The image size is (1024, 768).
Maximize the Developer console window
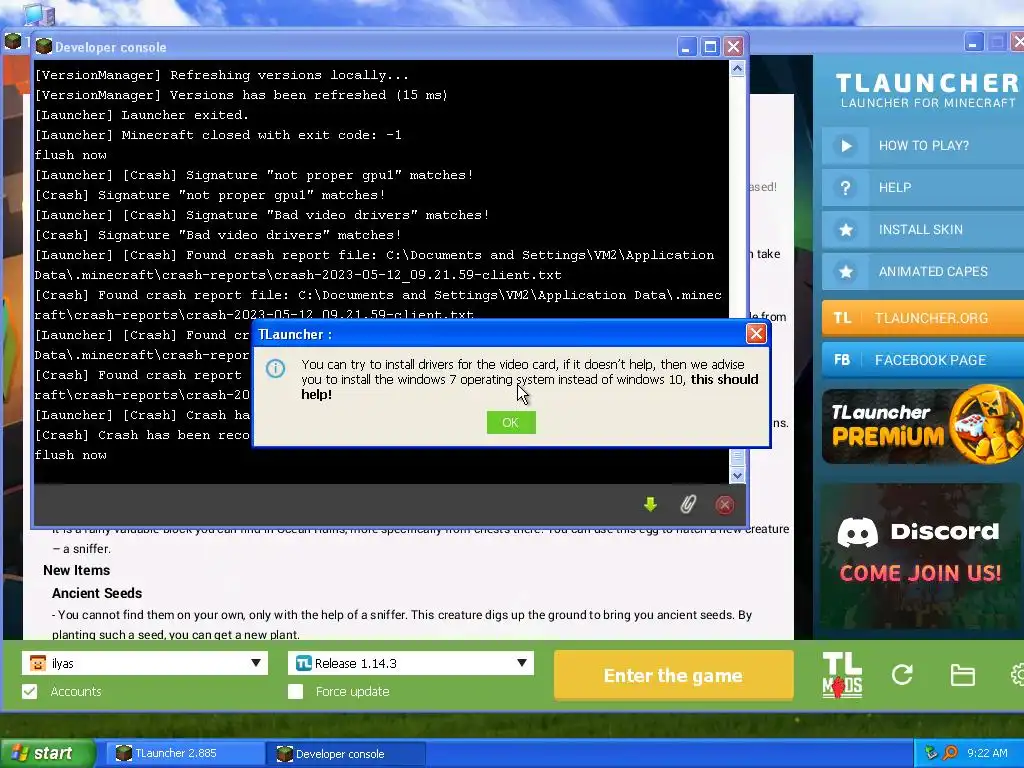click(x=710, y=47)
